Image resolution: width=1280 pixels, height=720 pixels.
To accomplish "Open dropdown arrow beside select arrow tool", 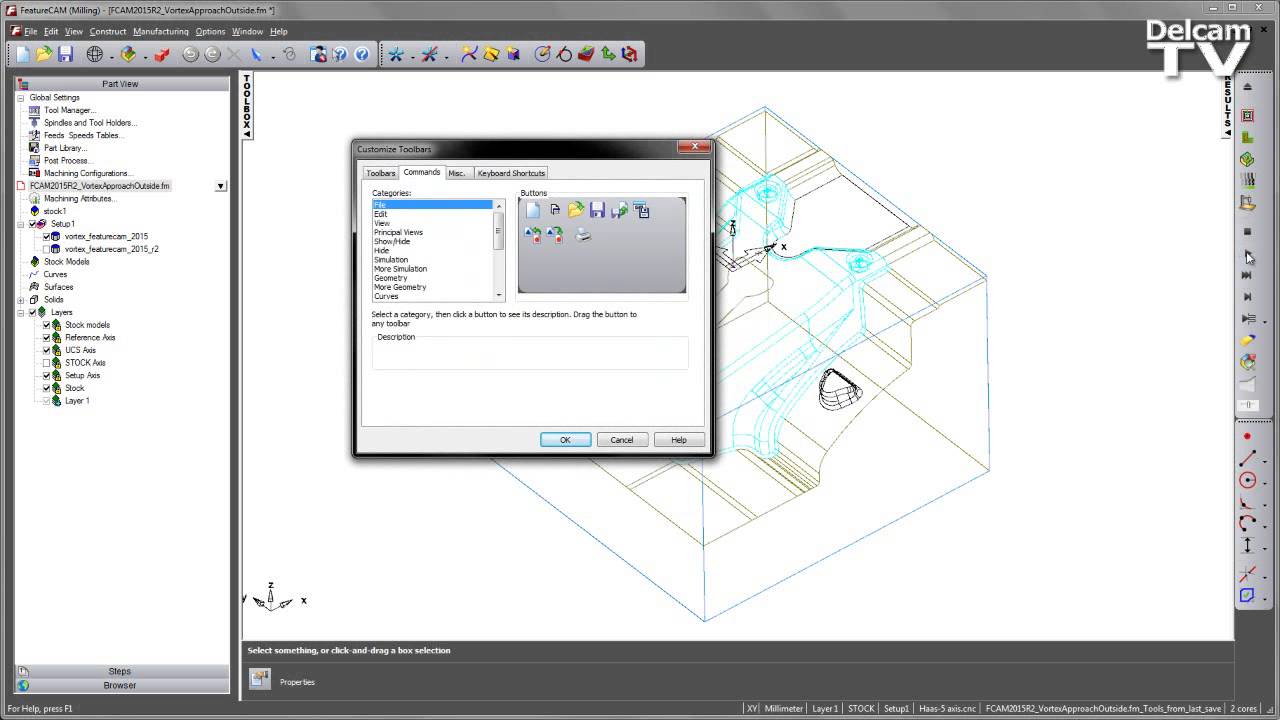I will (272, 55).
